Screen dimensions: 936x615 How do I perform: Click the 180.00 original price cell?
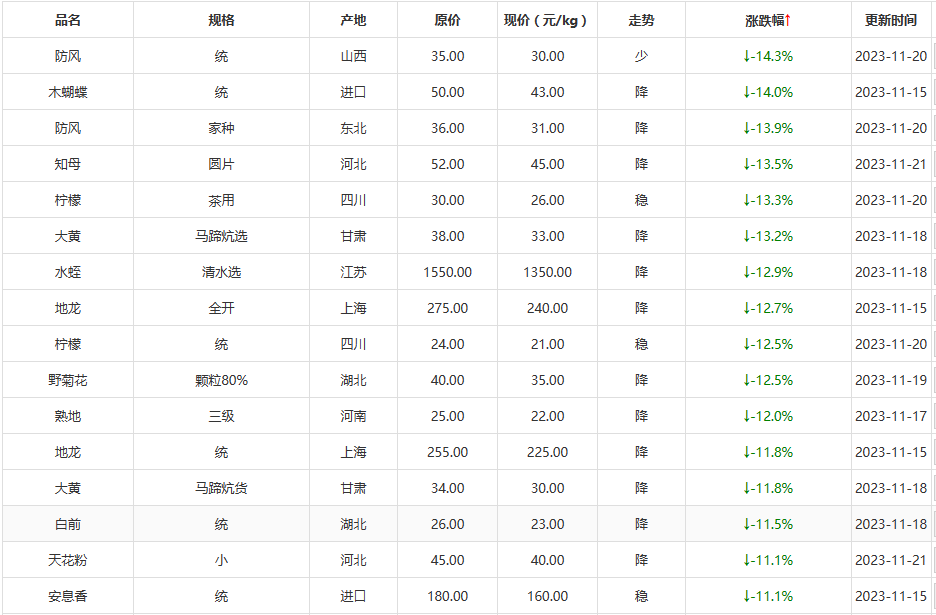pos(447,596)
